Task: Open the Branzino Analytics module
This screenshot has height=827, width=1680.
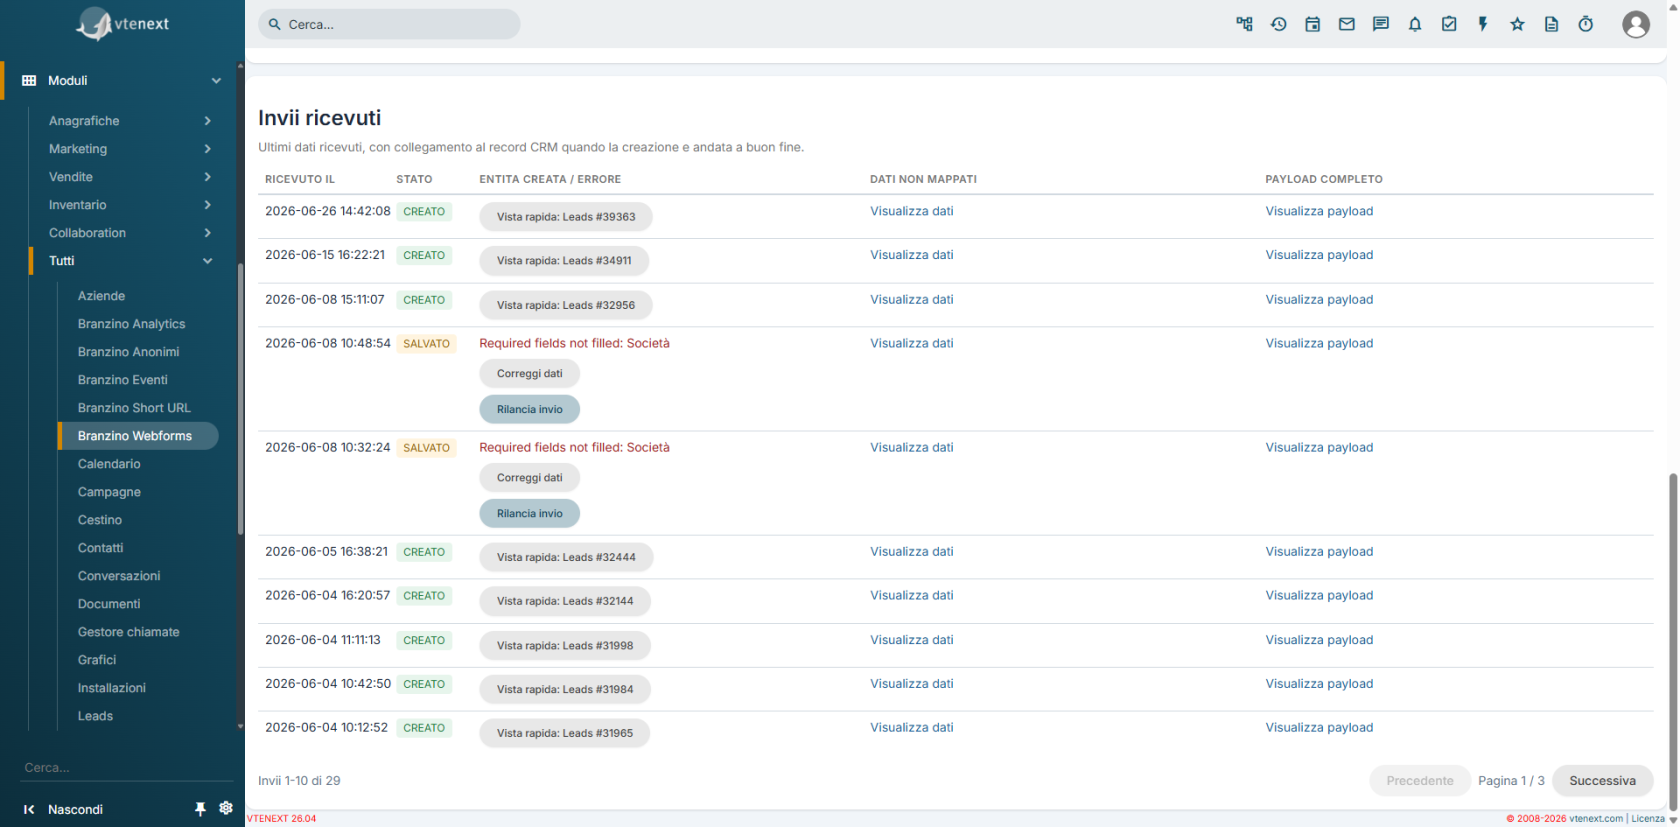Action: (131, 324)
